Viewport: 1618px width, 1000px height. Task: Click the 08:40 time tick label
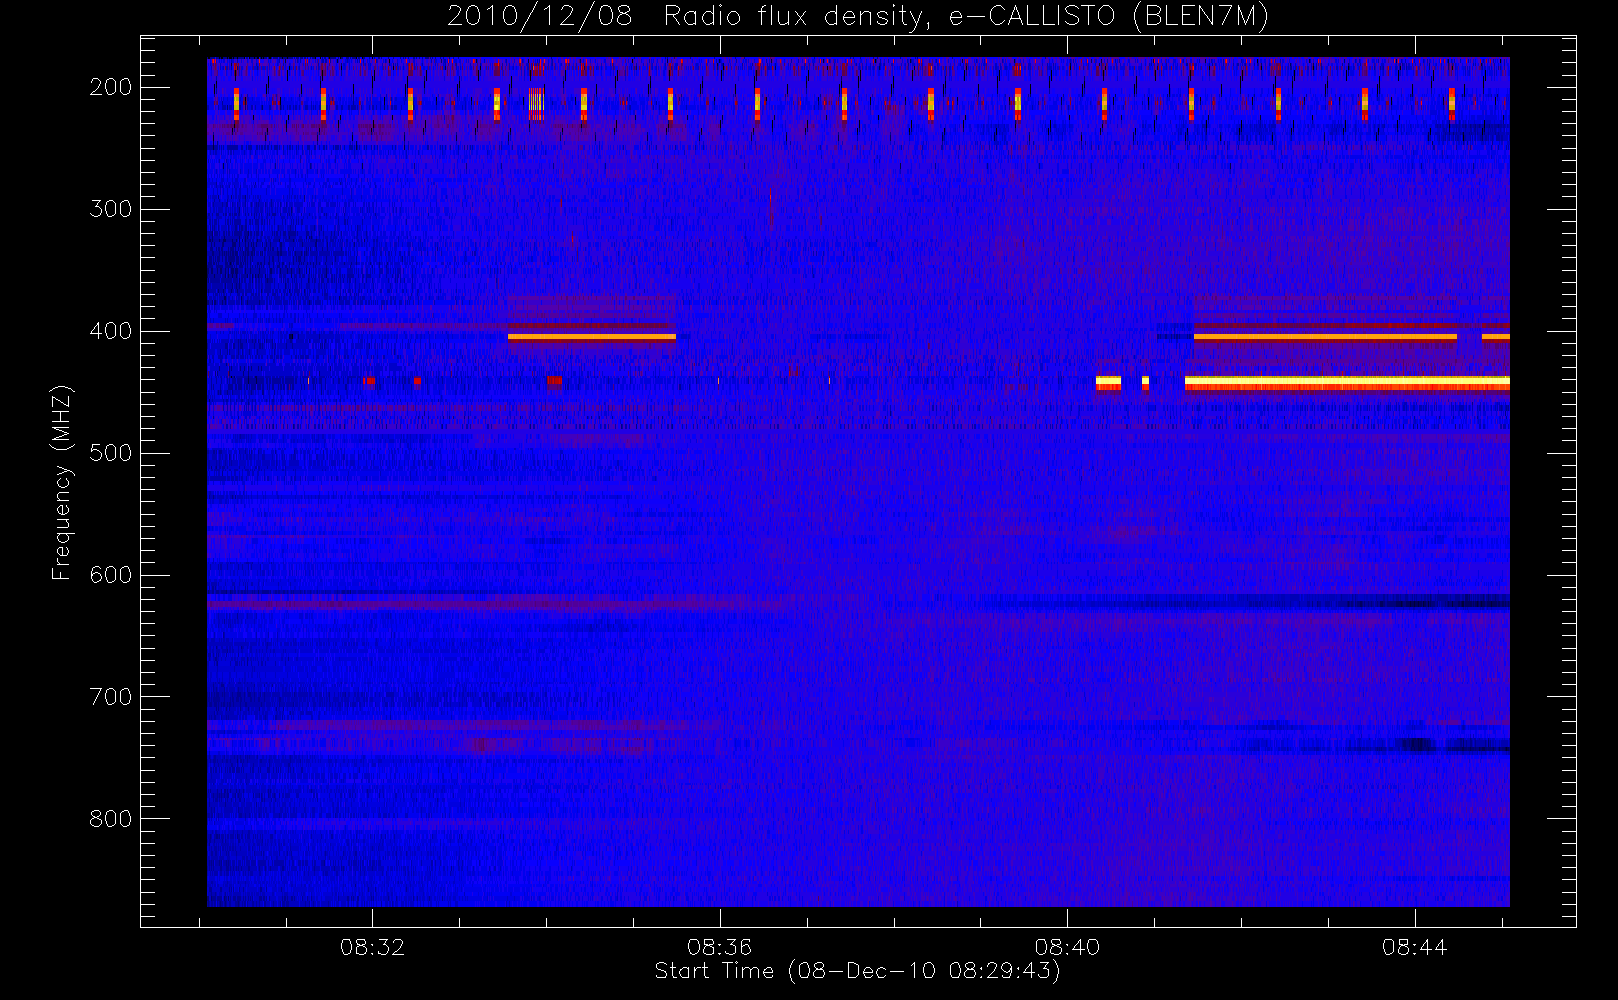[1067, 947]
